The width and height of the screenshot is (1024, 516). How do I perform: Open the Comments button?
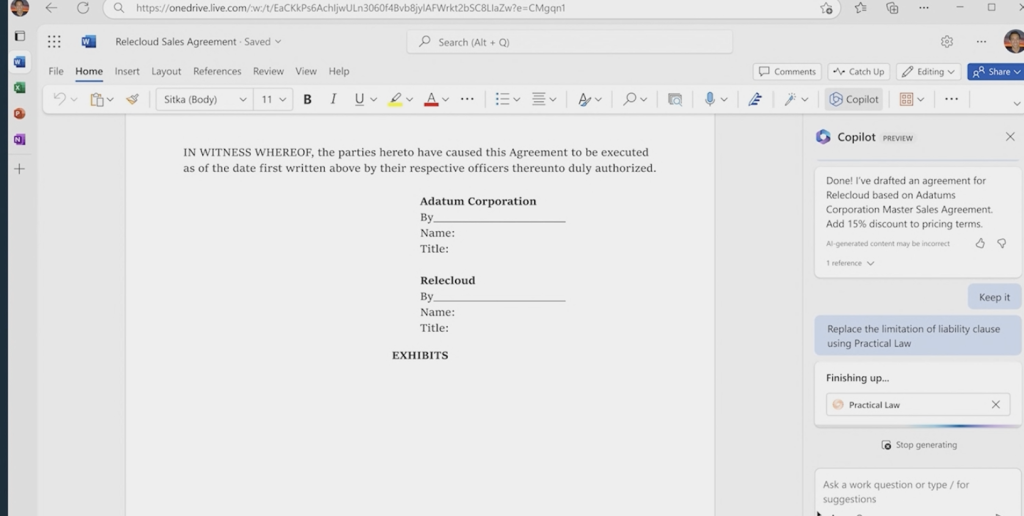click(x=787, y=72)
